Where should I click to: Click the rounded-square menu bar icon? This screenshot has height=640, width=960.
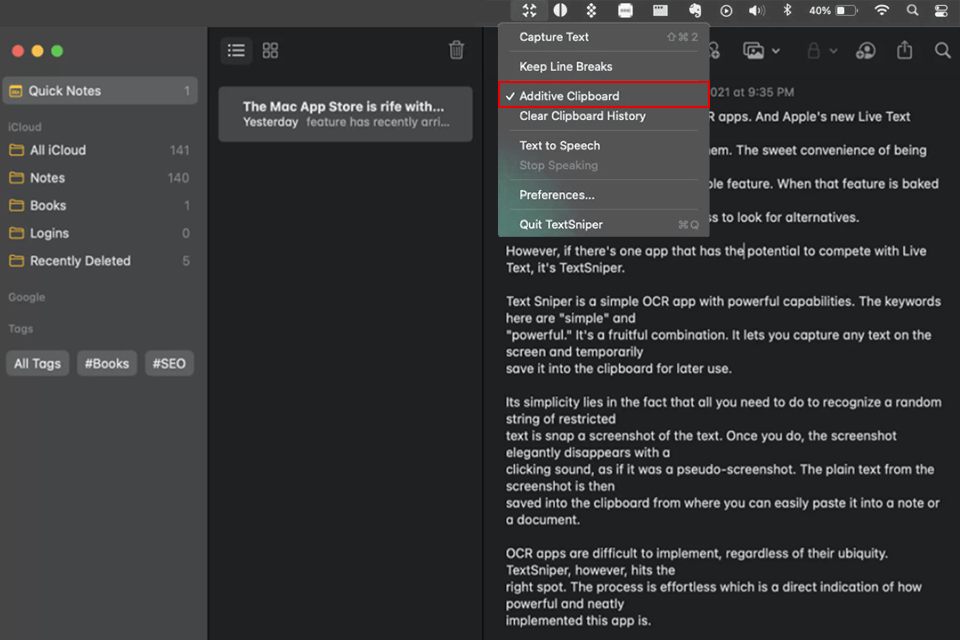pos(625,10)
